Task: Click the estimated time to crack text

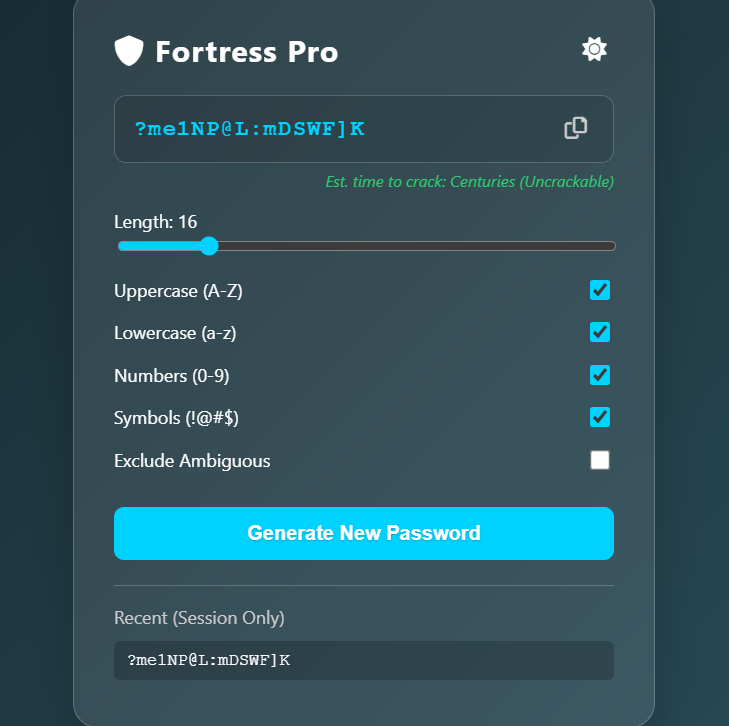Action: 469,182
